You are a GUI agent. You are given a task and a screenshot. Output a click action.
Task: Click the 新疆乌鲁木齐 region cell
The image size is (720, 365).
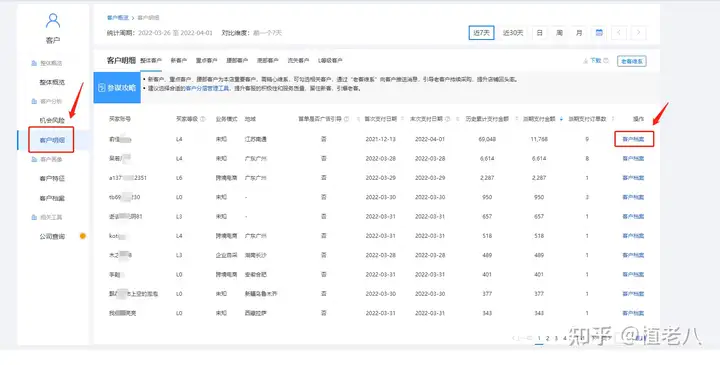261,293
